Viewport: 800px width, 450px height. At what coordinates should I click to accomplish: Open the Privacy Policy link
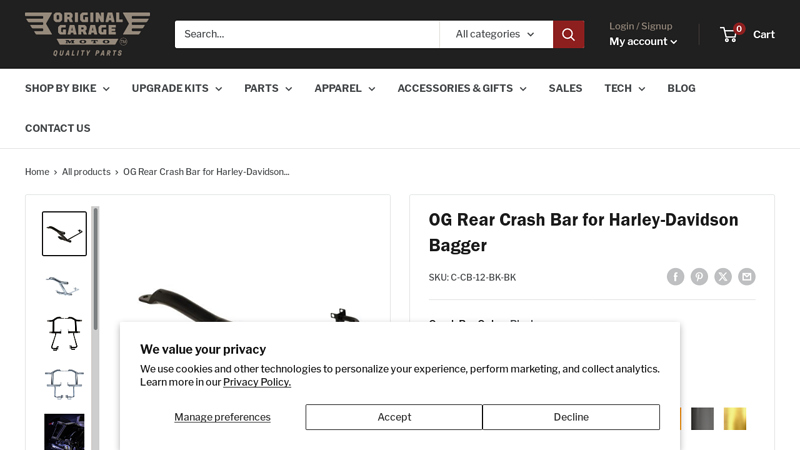pos(257,382)
